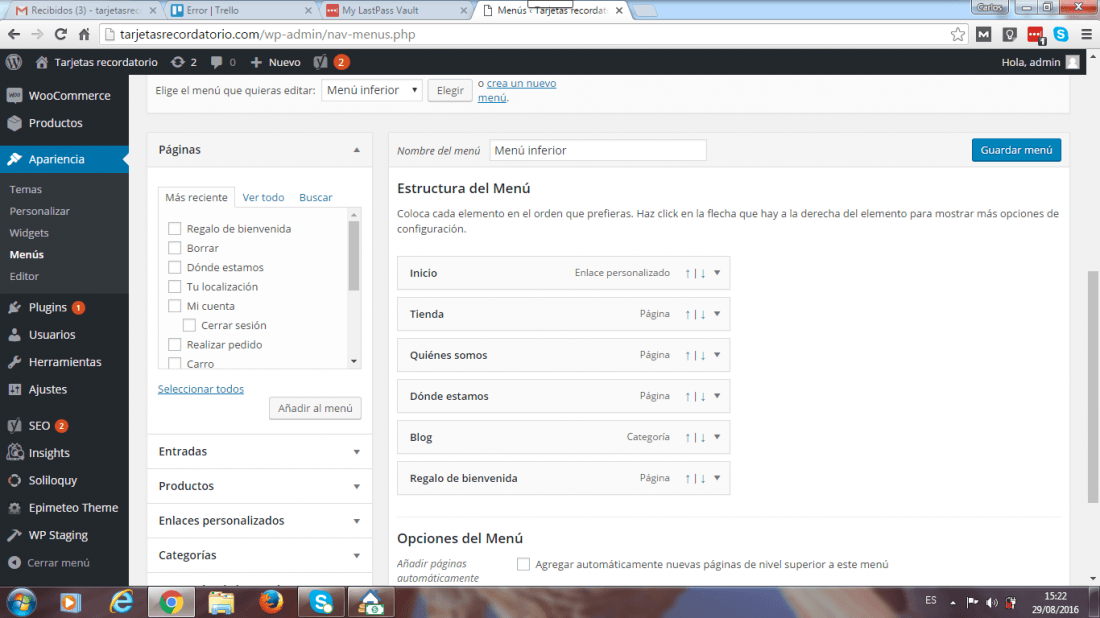Expand Quiénes somos item options

(717, 355)
